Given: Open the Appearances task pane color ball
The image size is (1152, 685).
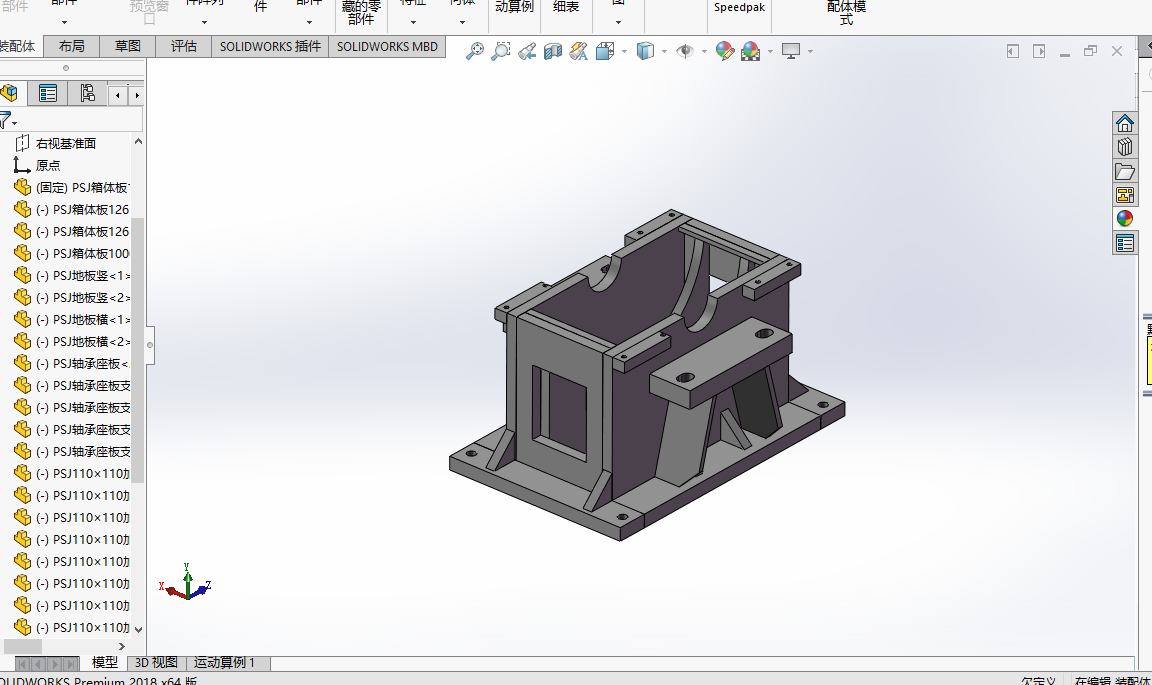Looking at the screenshot, I should [x=1124, y=218].
